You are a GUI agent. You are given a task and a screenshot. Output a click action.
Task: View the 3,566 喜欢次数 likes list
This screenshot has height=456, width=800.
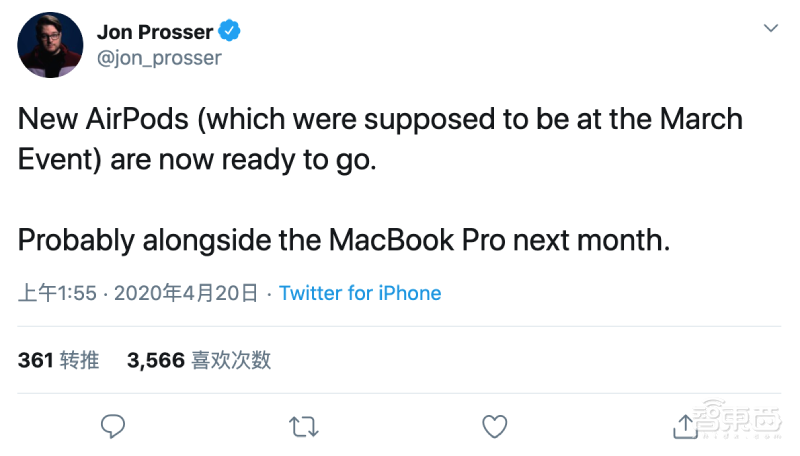[199, 360]
